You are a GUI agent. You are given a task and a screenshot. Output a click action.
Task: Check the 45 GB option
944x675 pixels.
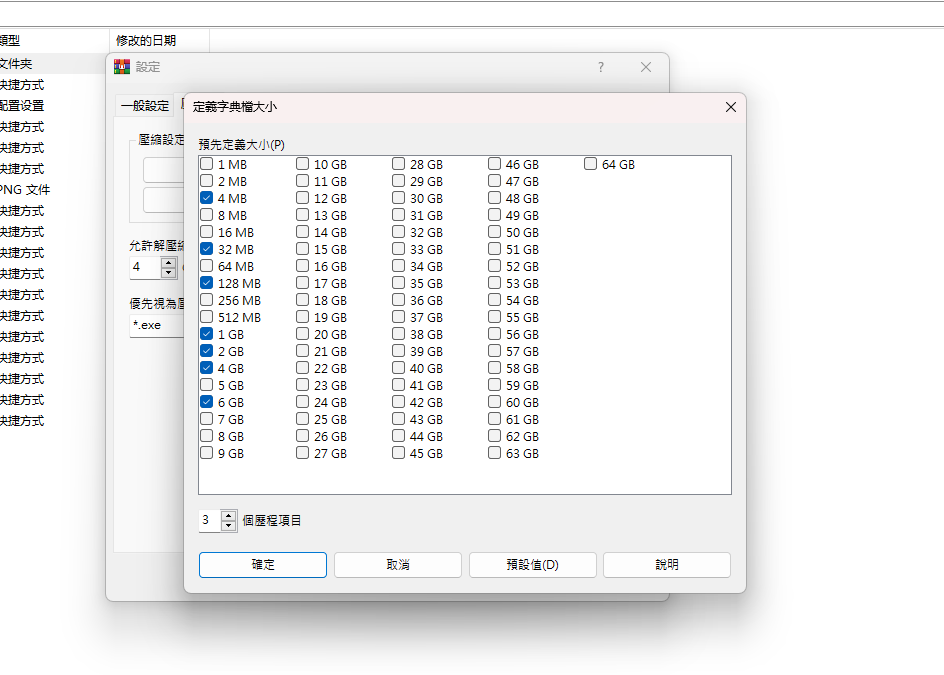399,453
